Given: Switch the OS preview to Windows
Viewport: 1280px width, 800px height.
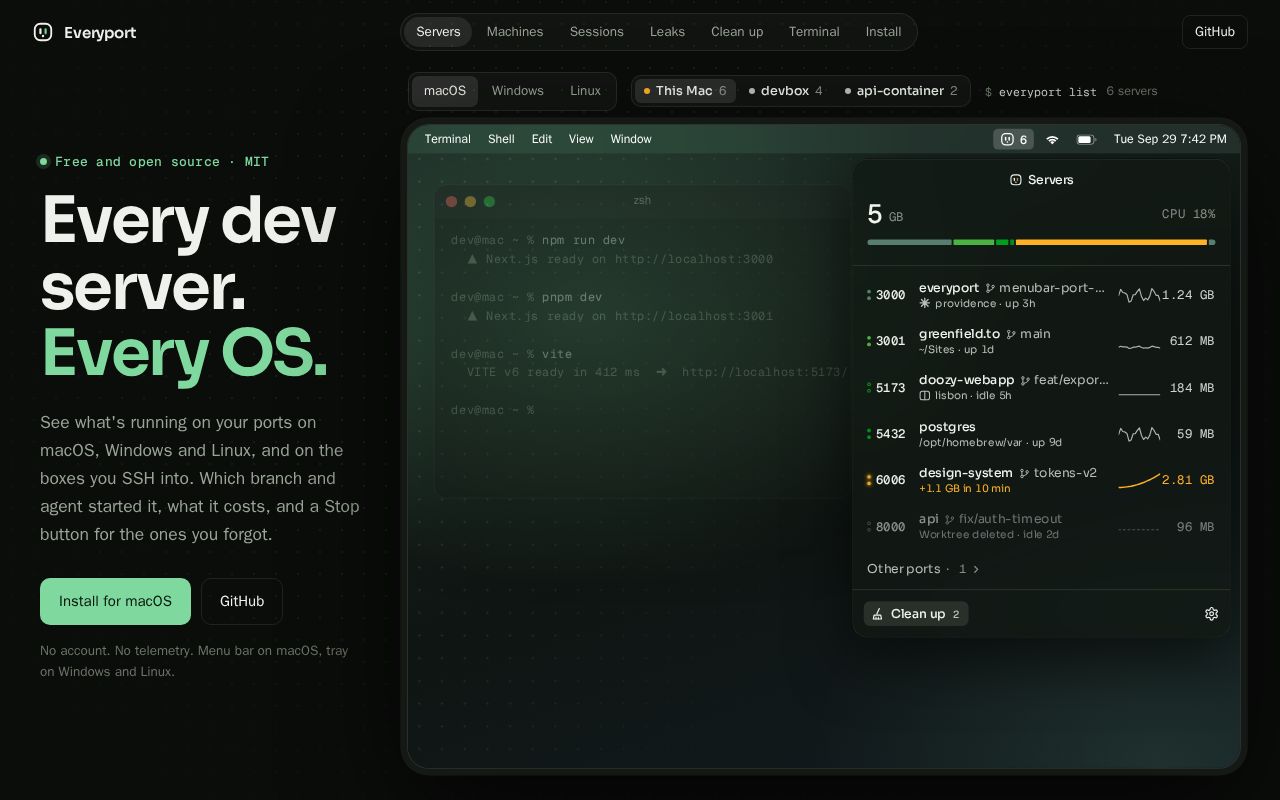Looking at the screenshot, I should (x=518, y=91).
